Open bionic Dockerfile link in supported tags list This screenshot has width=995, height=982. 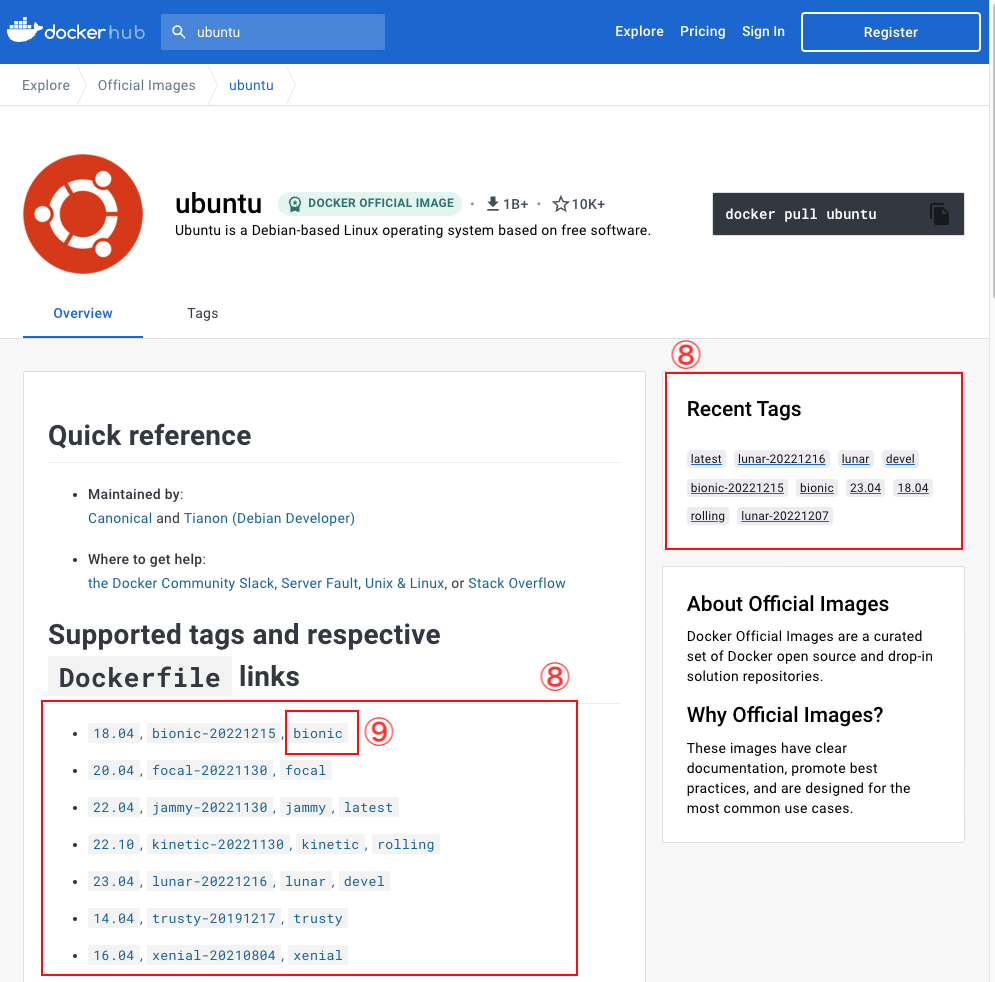click(x=317, y=733)
